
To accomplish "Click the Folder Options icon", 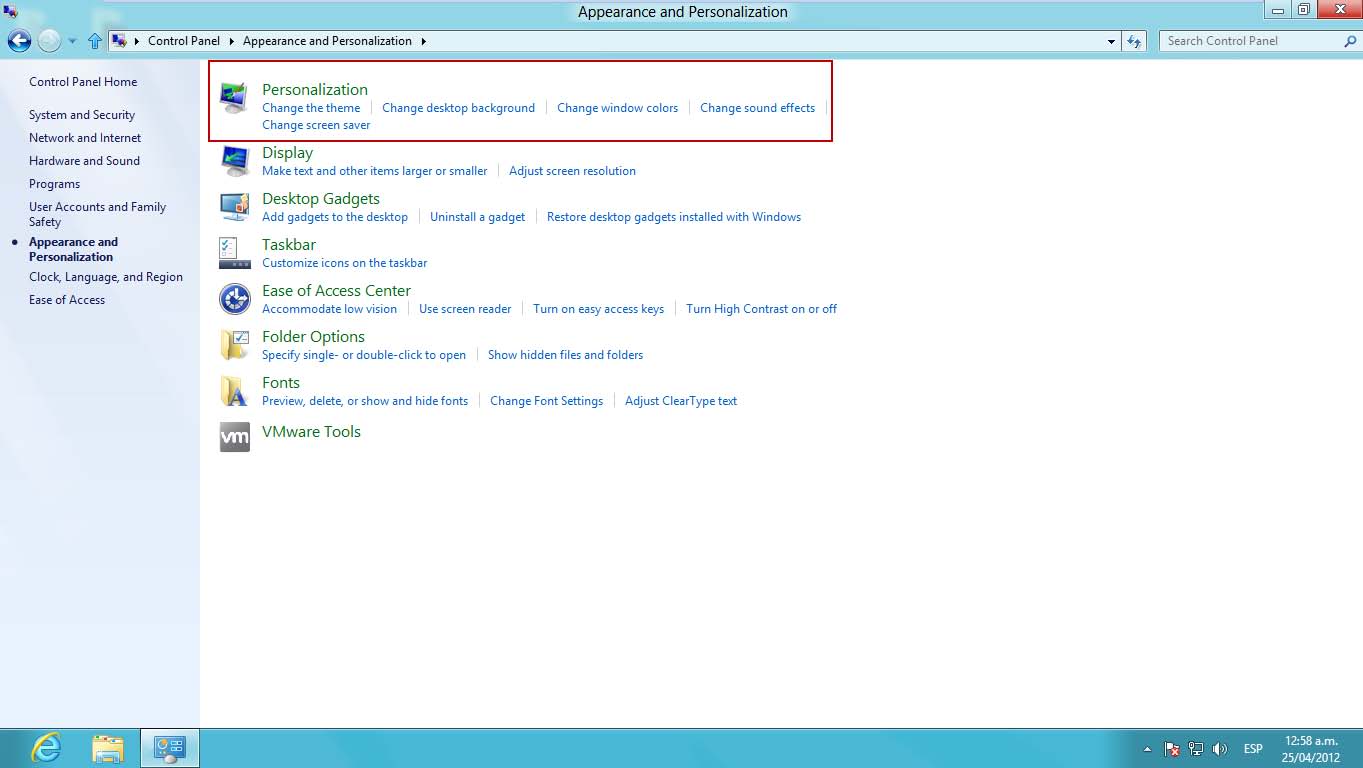I will [x=234, y=345].
